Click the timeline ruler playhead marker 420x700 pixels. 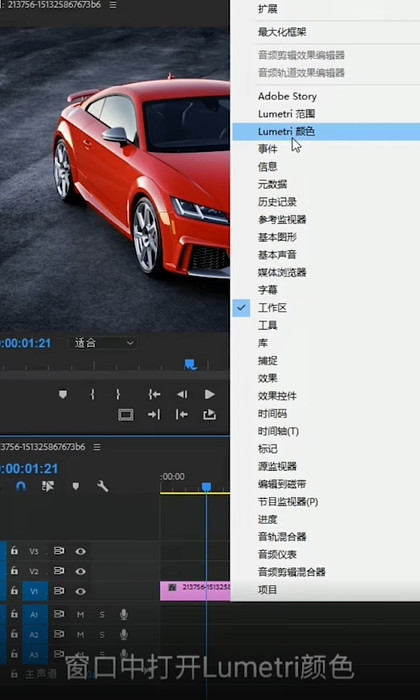click(206, 487)
